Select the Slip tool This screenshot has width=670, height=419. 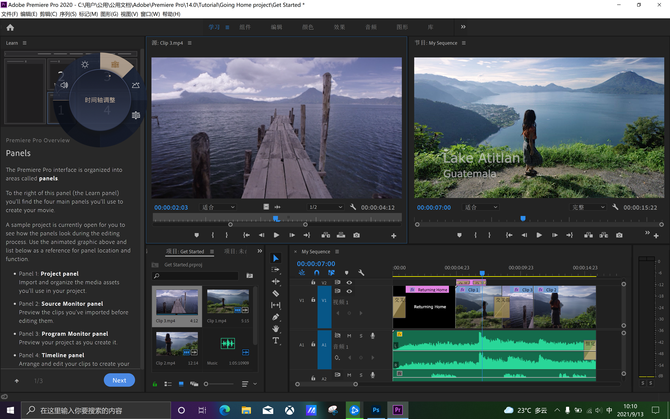pyautogui.click(x=276, y=305)
